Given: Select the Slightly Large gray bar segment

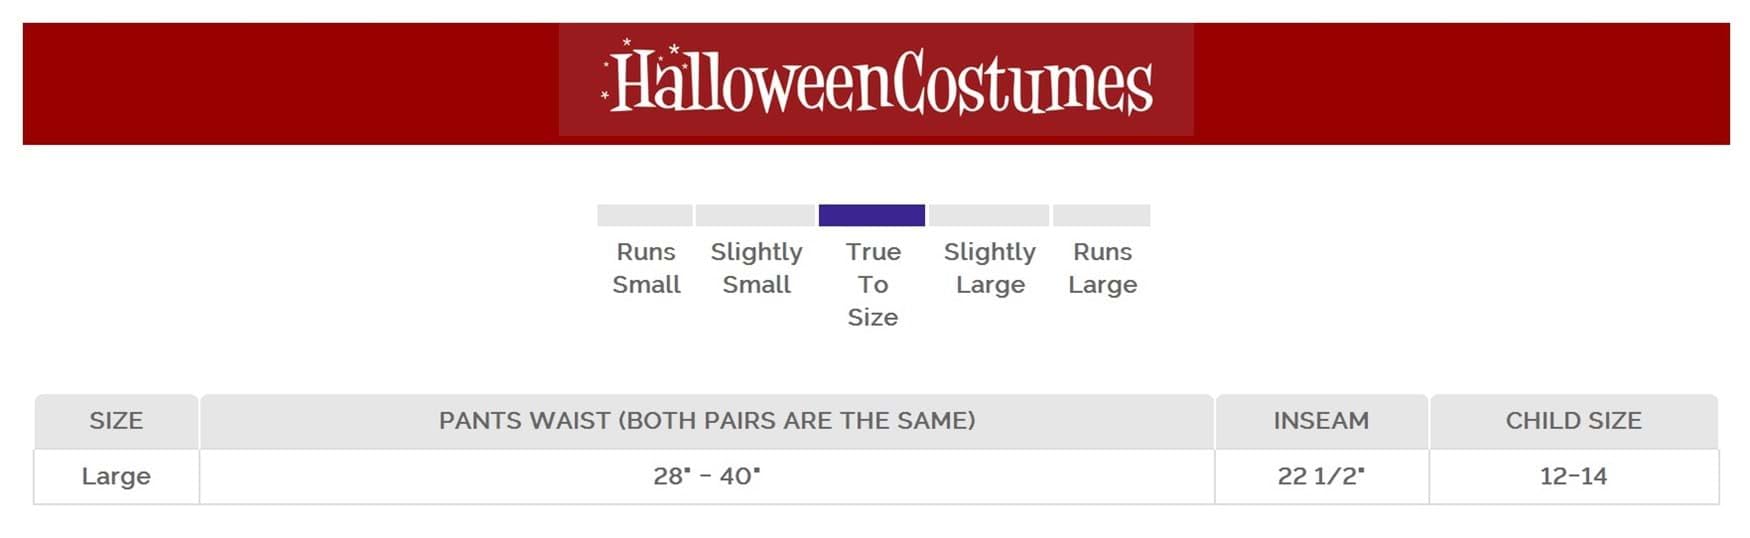Looking at the screenshot, I should [x=989, y=215].
